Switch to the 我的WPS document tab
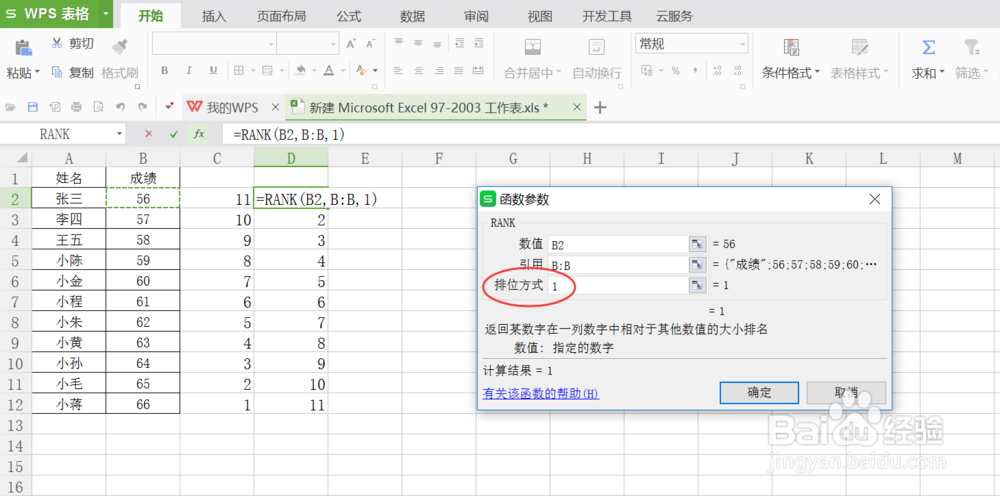The height and width of the screenshot is (496, 1000). (x=233, y=108)
